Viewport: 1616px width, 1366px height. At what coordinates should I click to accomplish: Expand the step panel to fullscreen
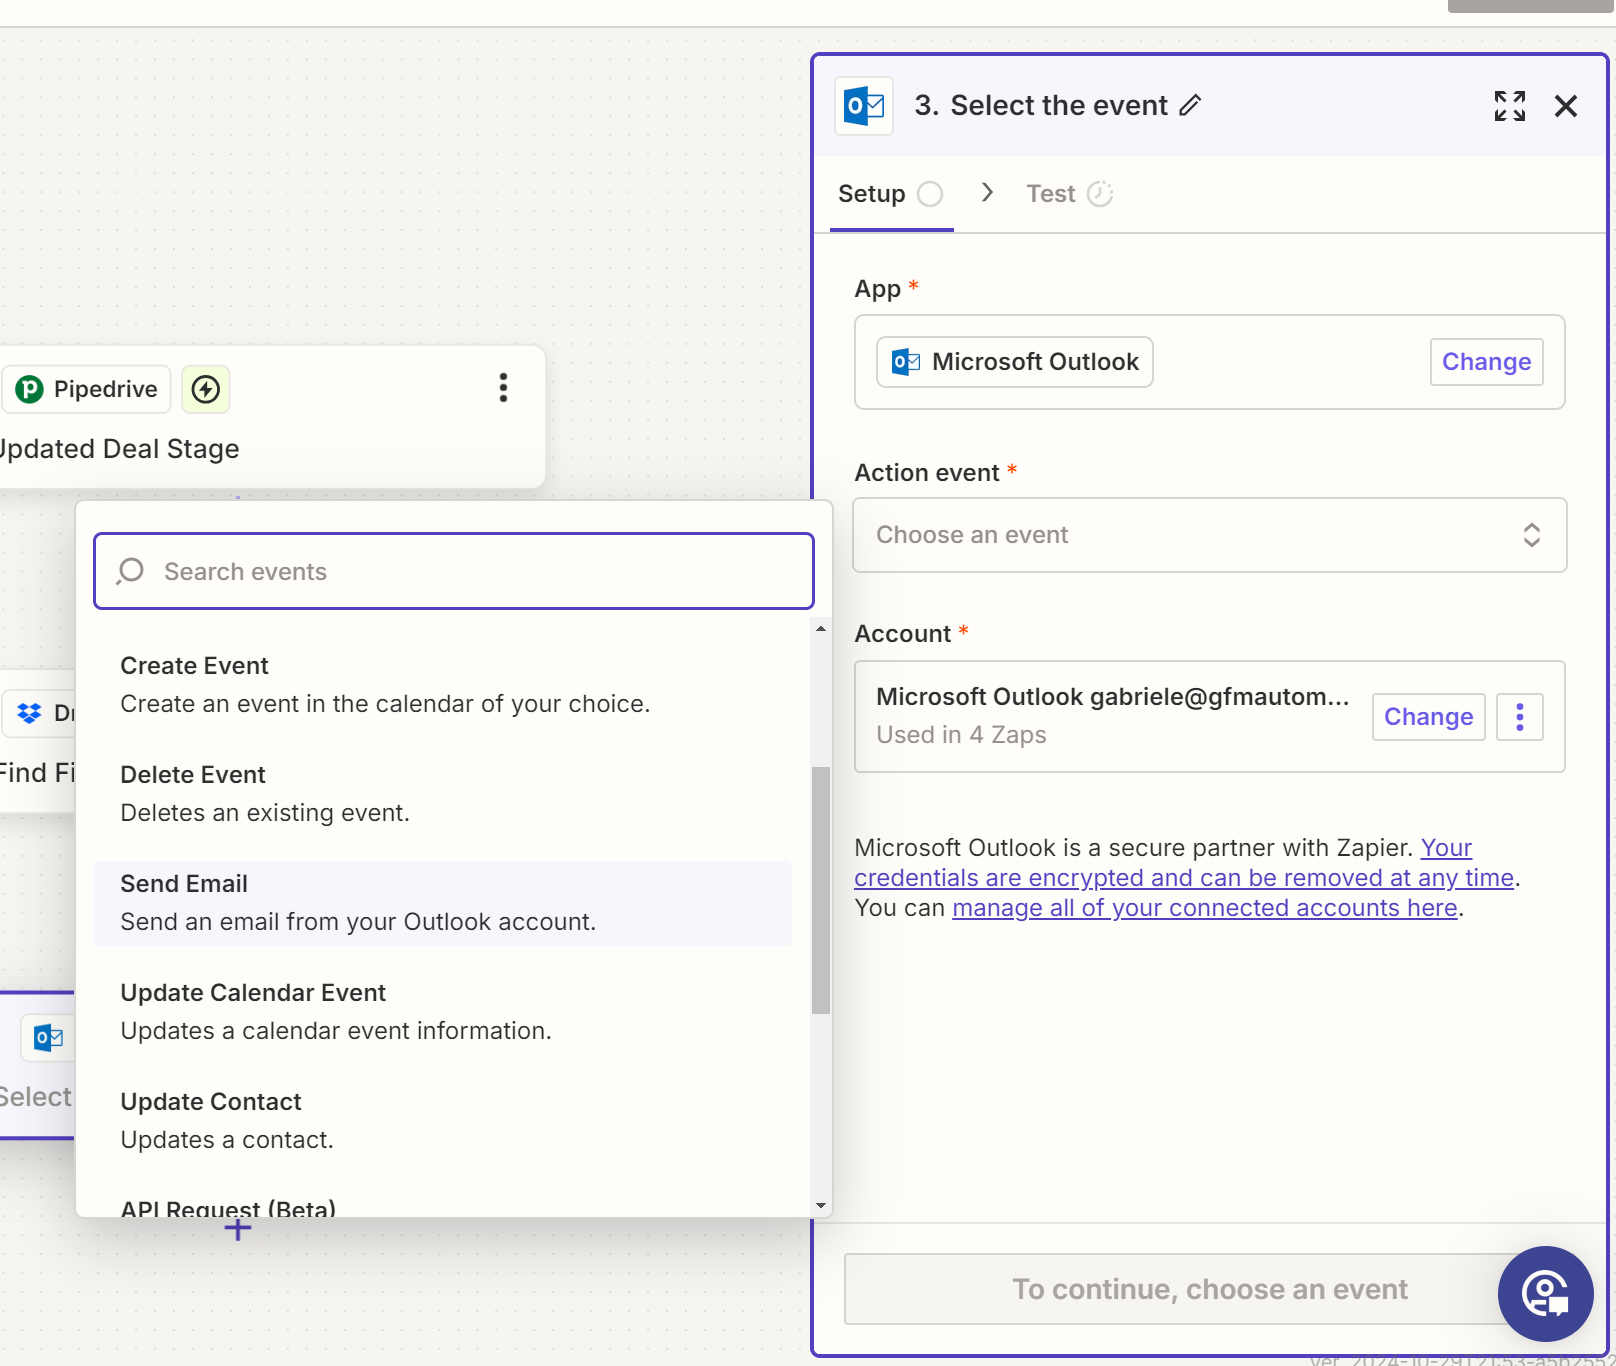(x=1510, y=106)
